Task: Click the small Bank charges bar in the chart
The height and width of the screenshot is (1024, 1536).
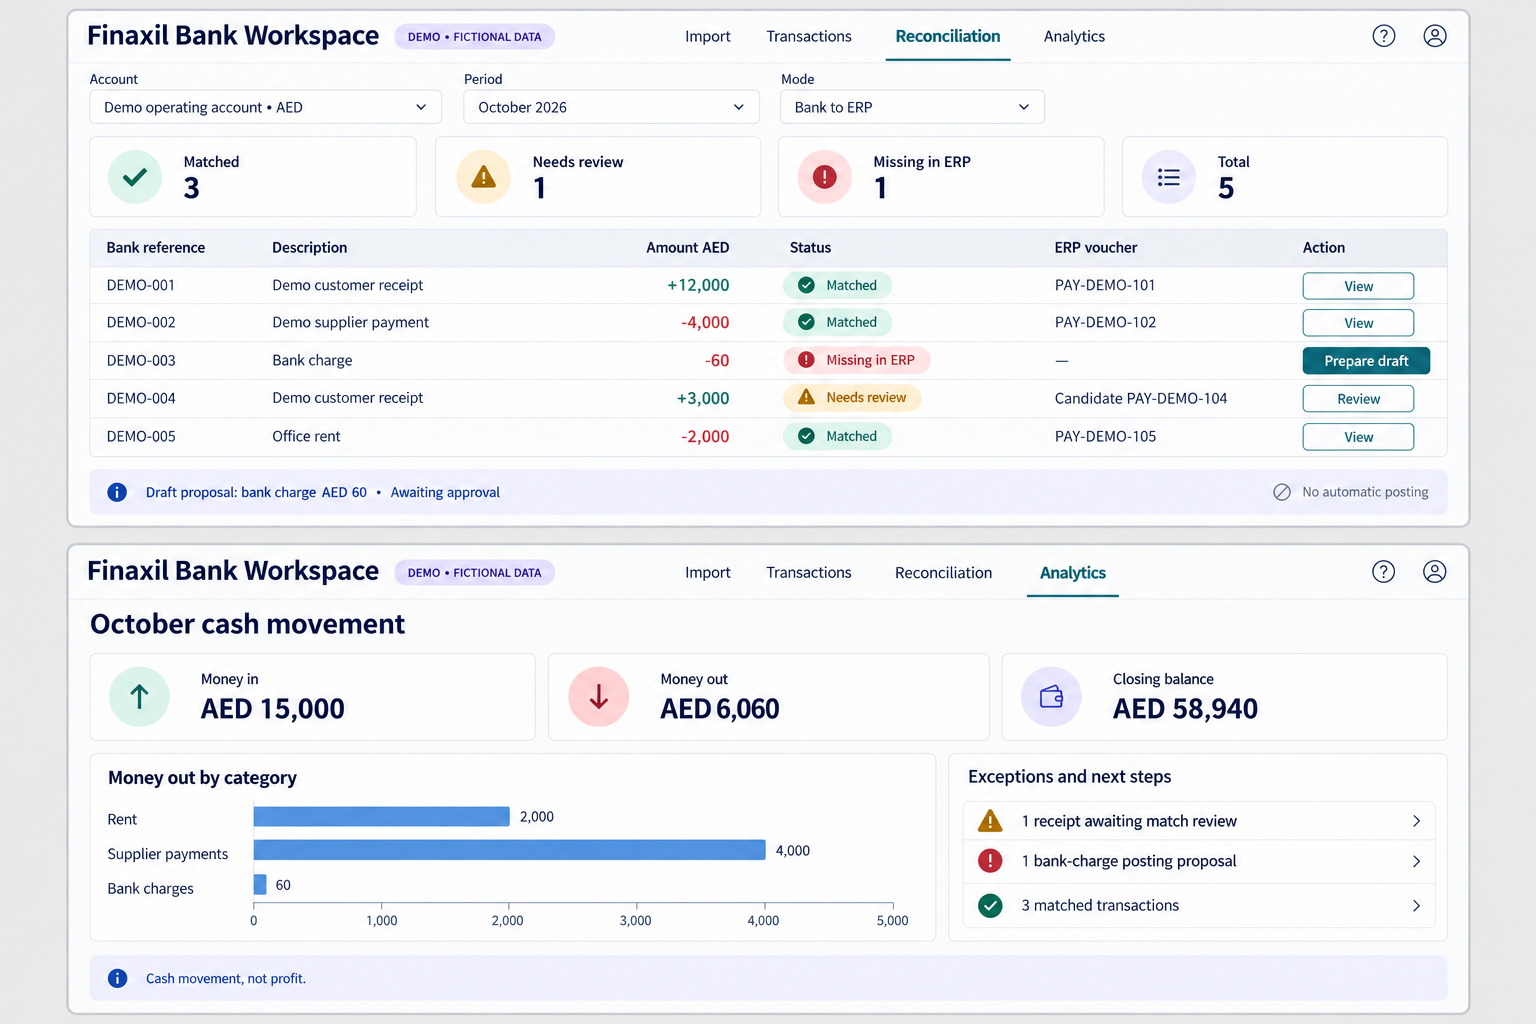Action: pyautogui.click(x=260, y=884)
